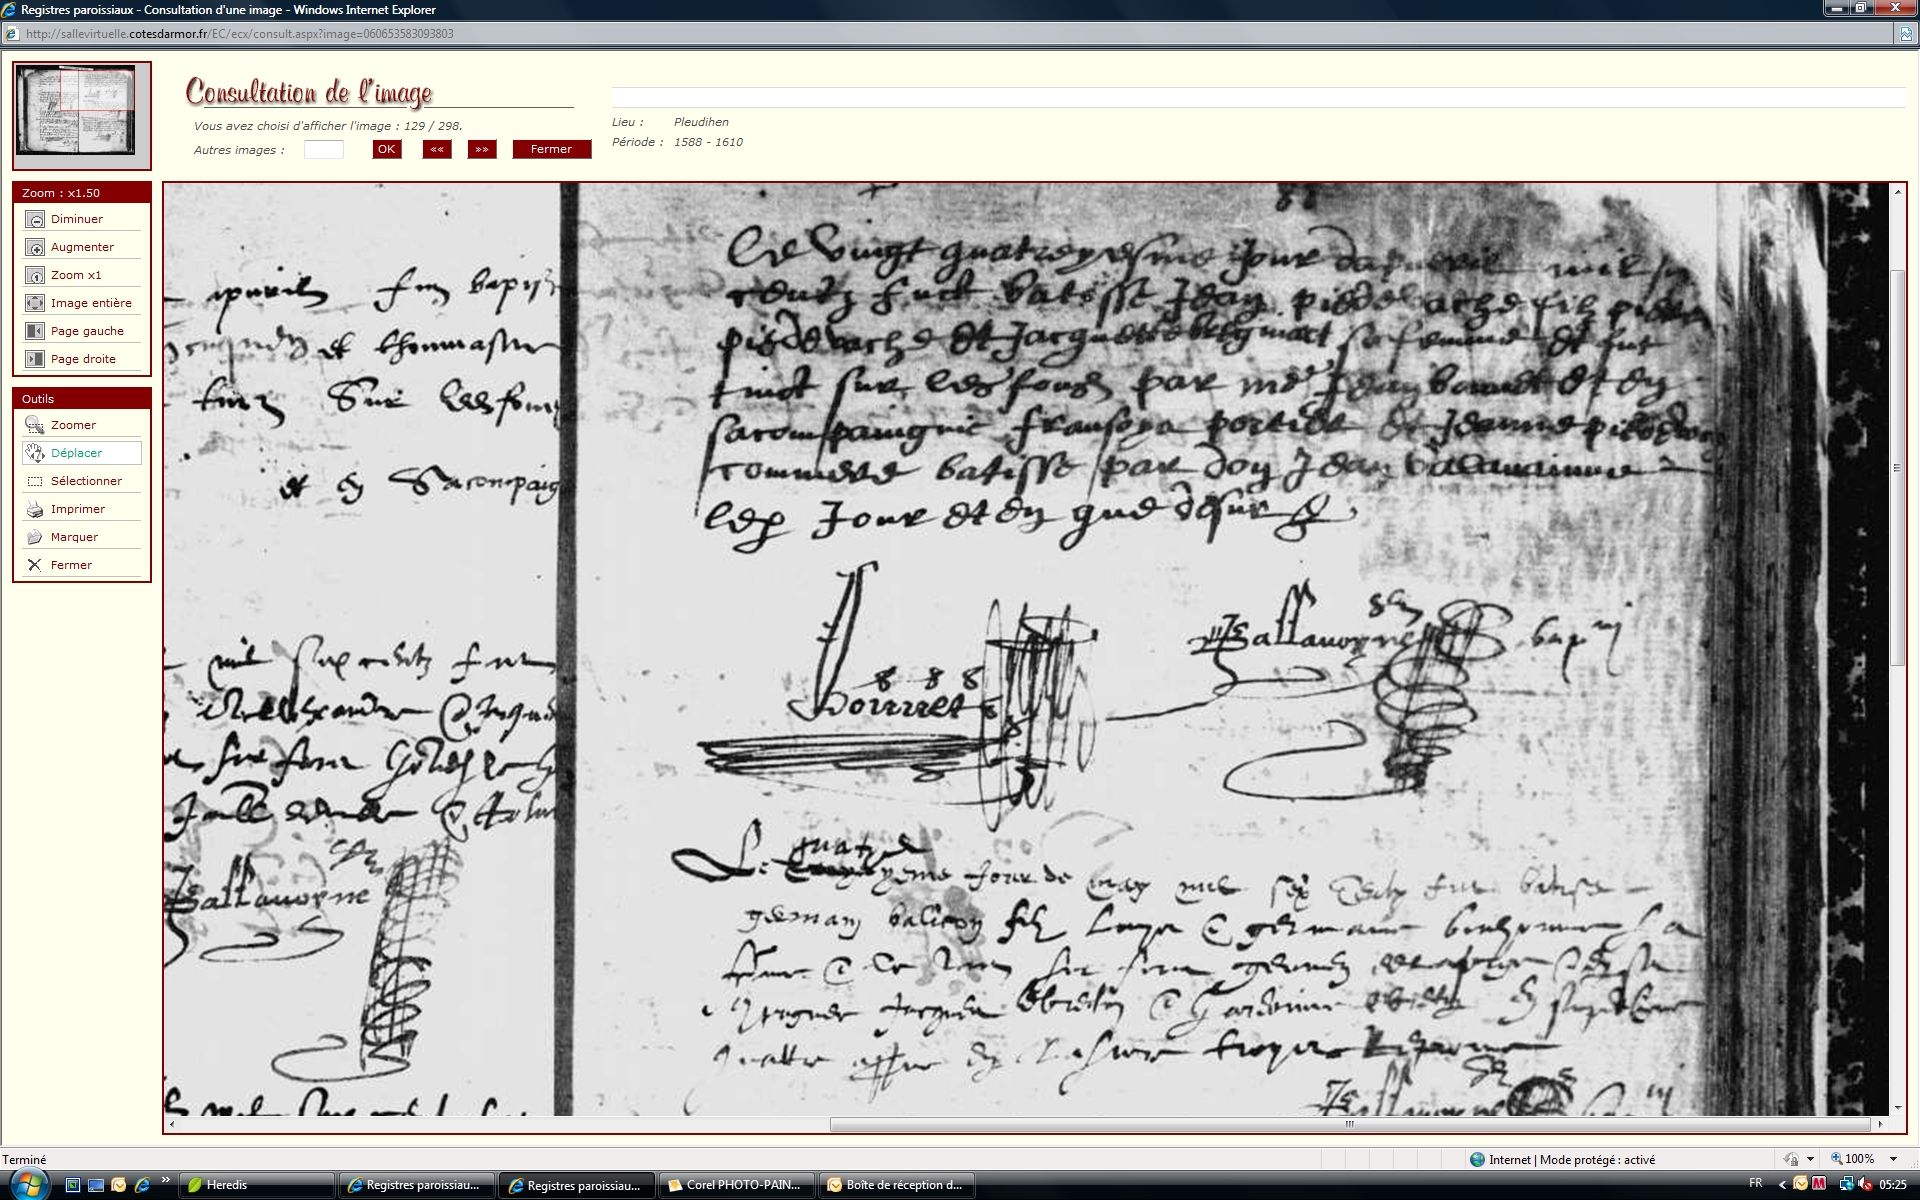Toggle the Déplacer hand tool
Viewport: 1920px width, 1200px height.
click(x=35, y=453)
